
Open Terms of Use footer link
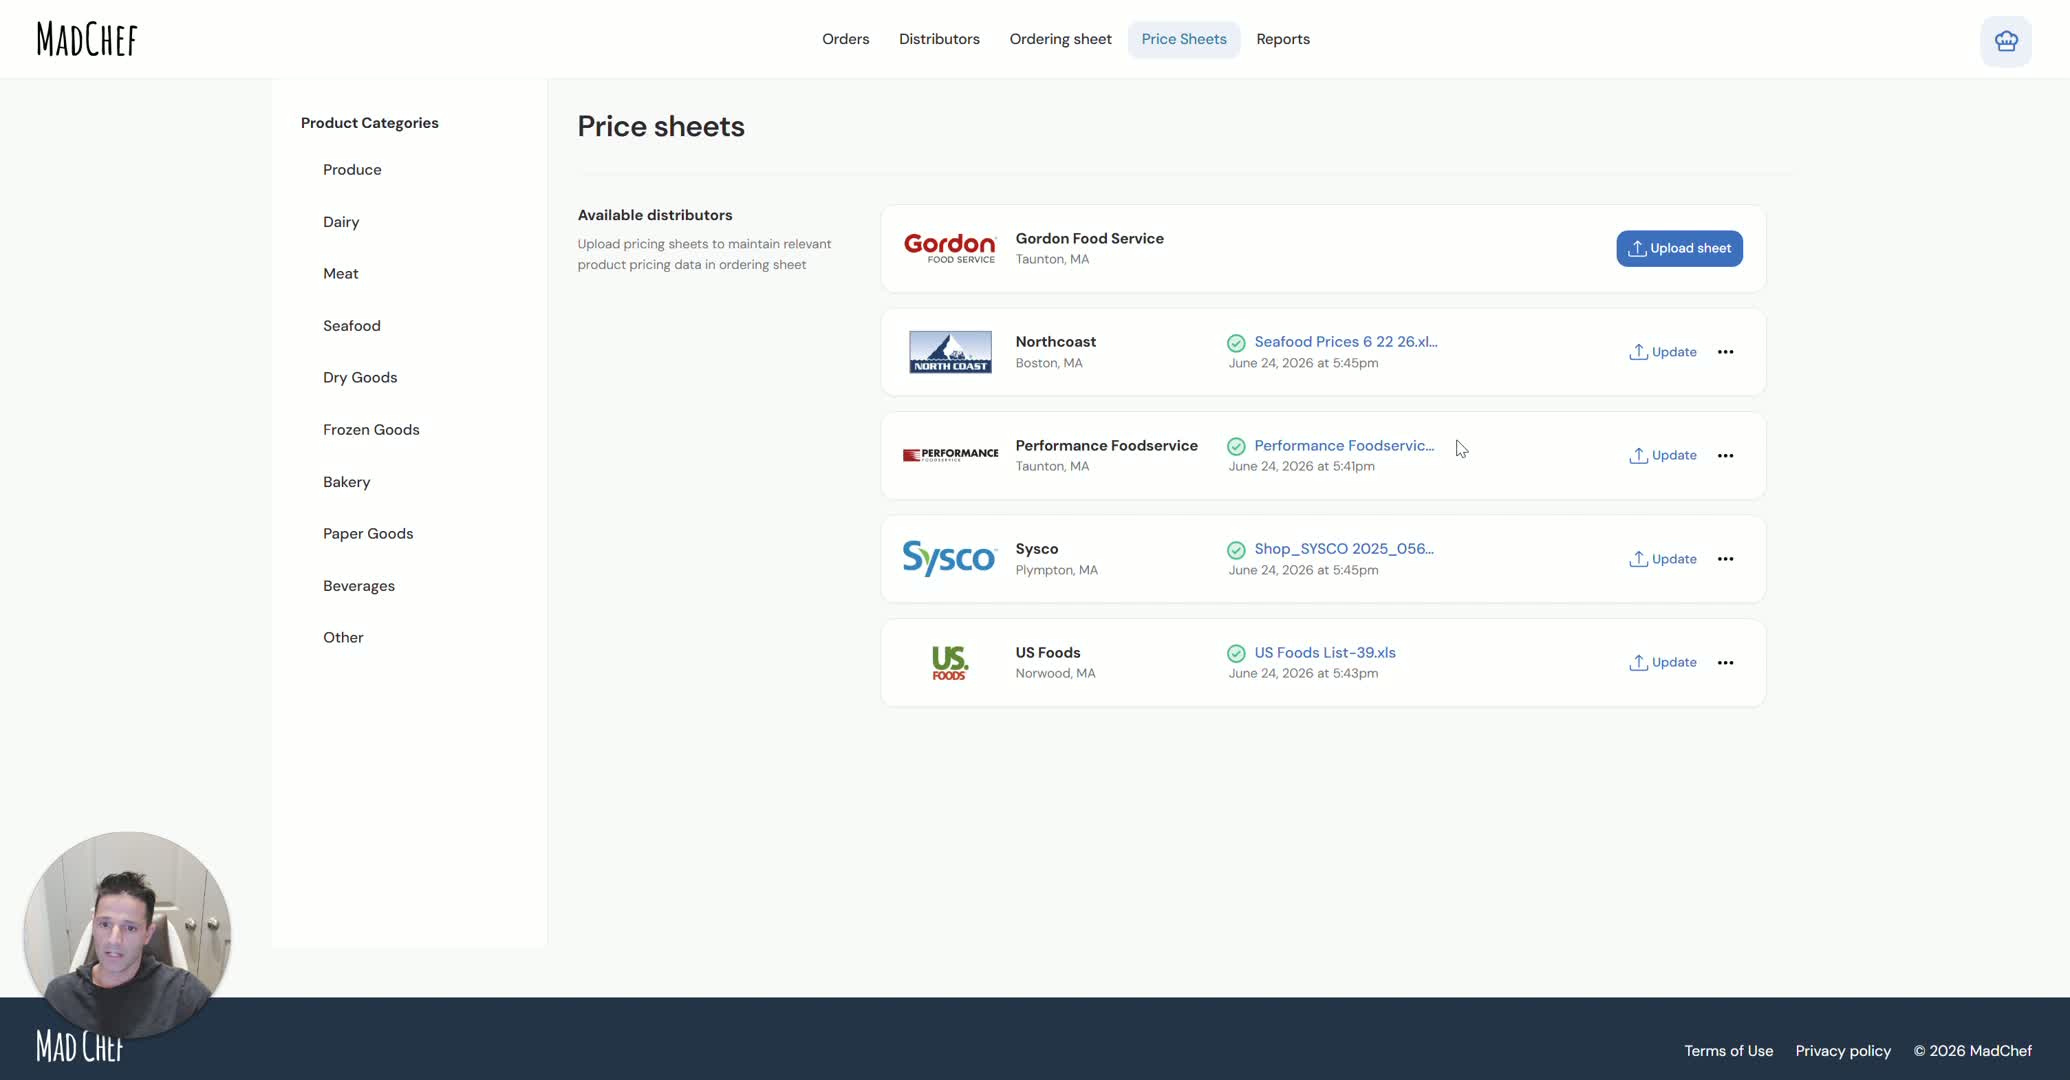[x=1728, y=1051]
